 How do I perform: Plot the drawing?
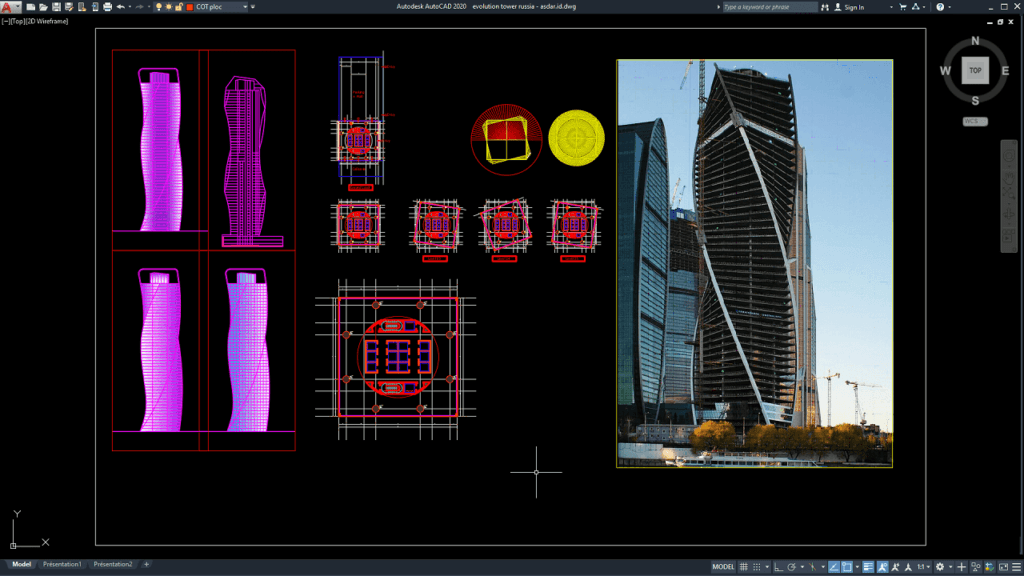pyautogui.click(x=109, y=8)
